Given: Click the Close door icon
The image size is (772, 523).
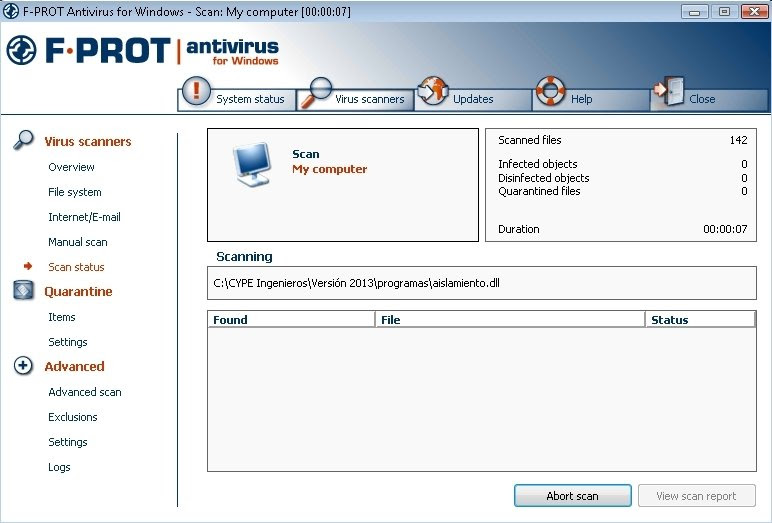Looking at the screenshot, I should 669,91.
